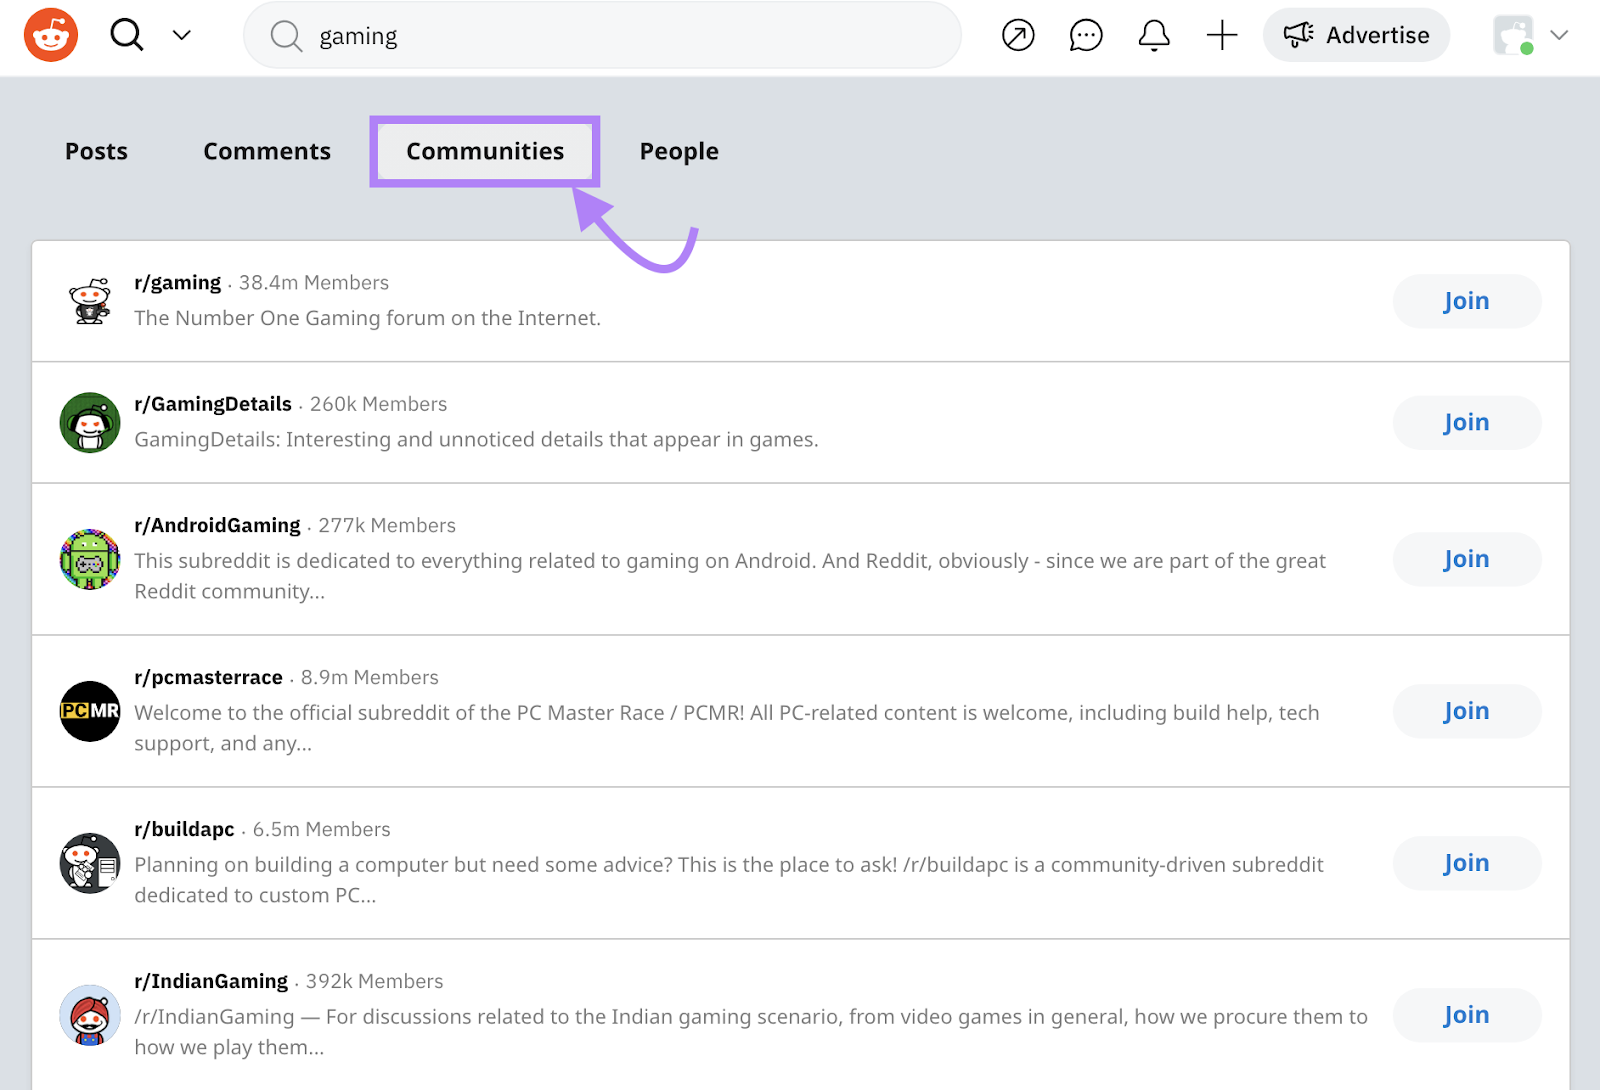Screen dimensions: 1600x1090
Task: Click the Reddit Snoo logo to go home
Action: (49, 35)
